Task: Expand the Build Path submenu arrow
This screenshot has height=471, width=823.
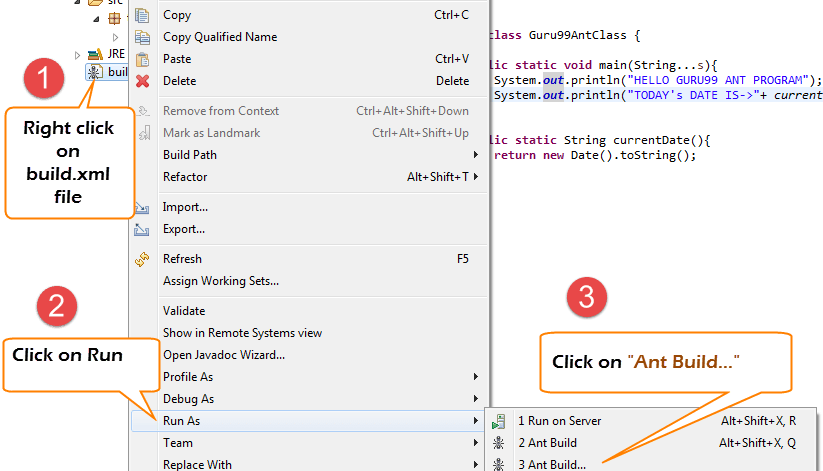Action: click(x=475, y=155)
